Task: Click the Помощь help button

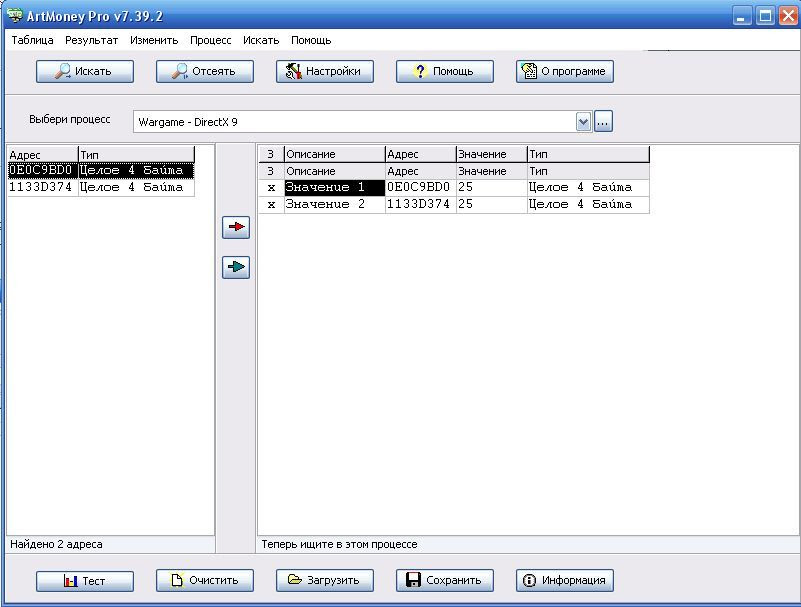Action: tap(445, 72)
